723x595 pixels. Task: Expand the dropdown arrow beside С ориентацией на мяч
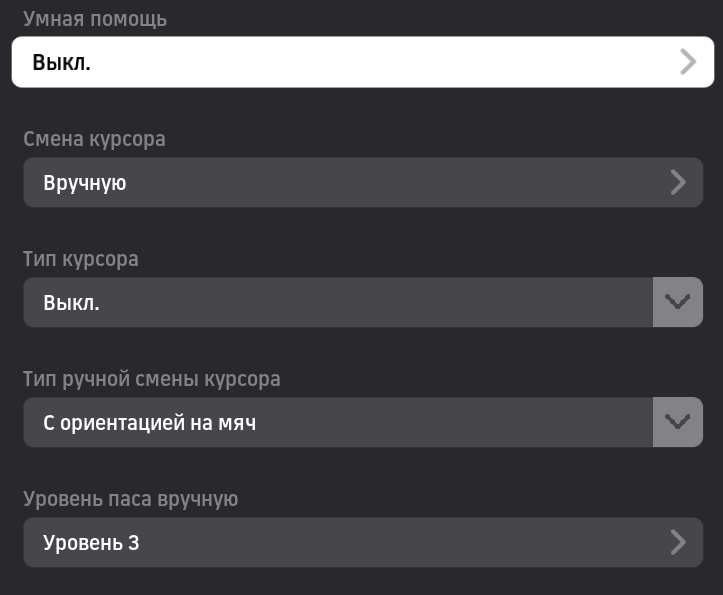click(678, 422)
